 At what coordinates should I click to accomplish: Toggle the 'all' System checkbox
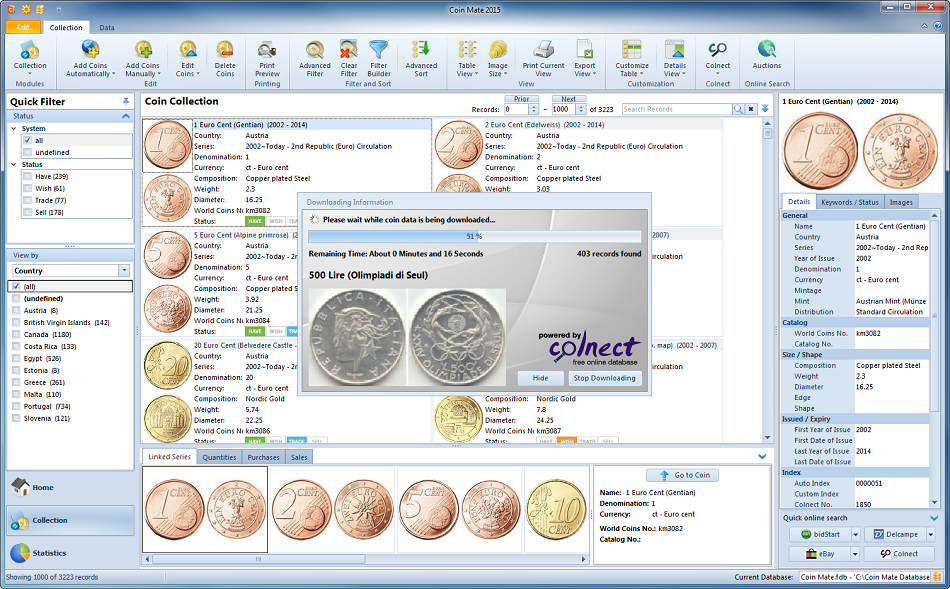[27, 140]
